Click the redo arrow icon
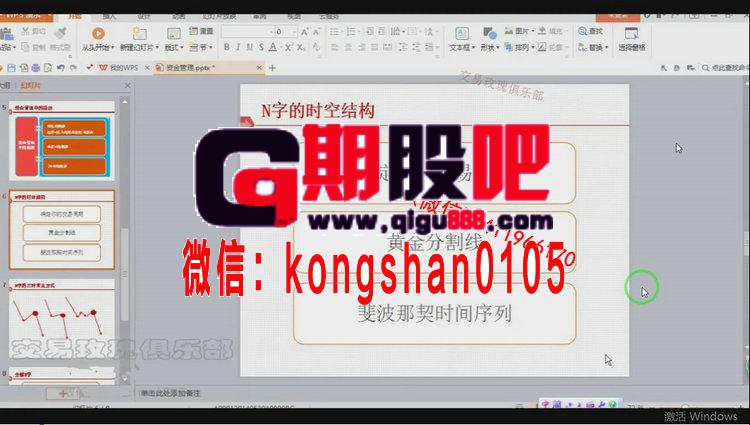750x425 pixels. [73, 68]
